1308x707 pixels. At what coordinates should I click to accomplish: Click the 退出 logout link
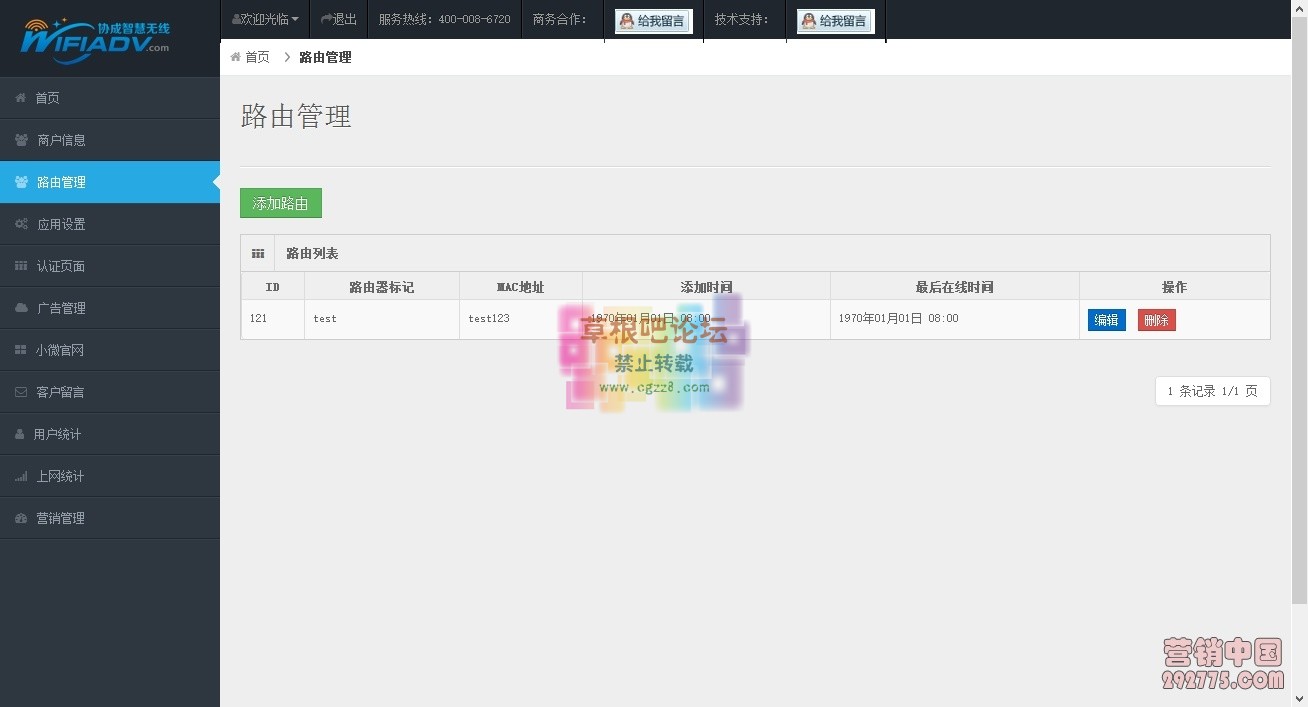339,18
